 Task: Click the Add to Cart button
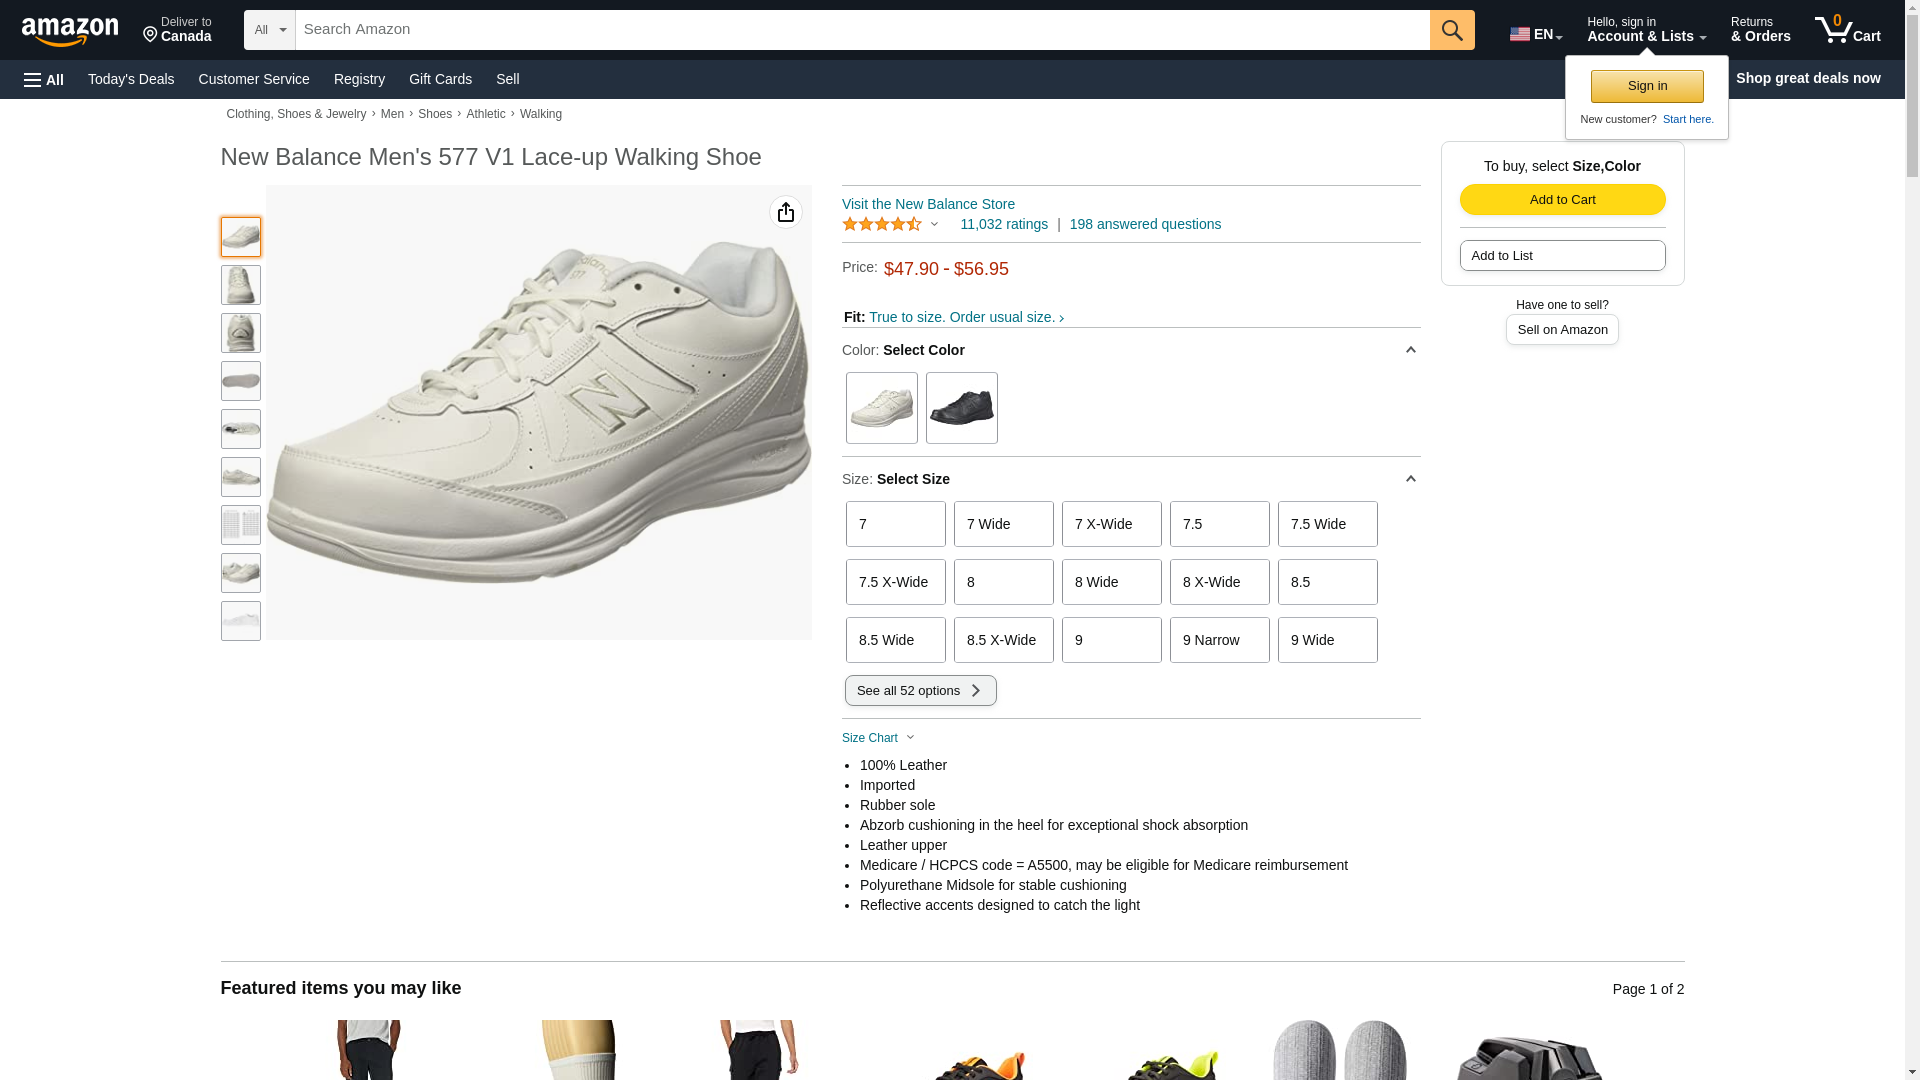(1562, 199)
